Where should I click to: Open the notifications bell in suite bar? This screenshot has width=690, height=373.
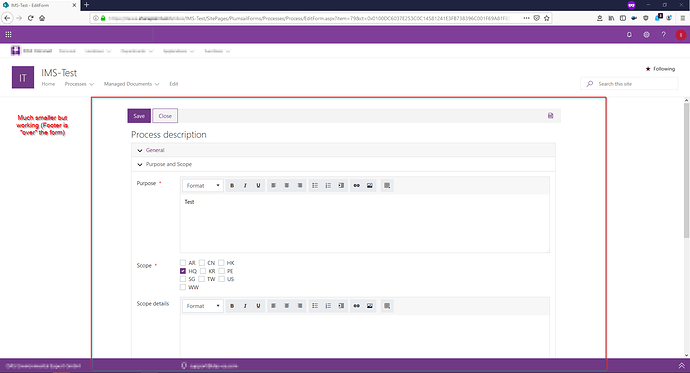(629, 34)
